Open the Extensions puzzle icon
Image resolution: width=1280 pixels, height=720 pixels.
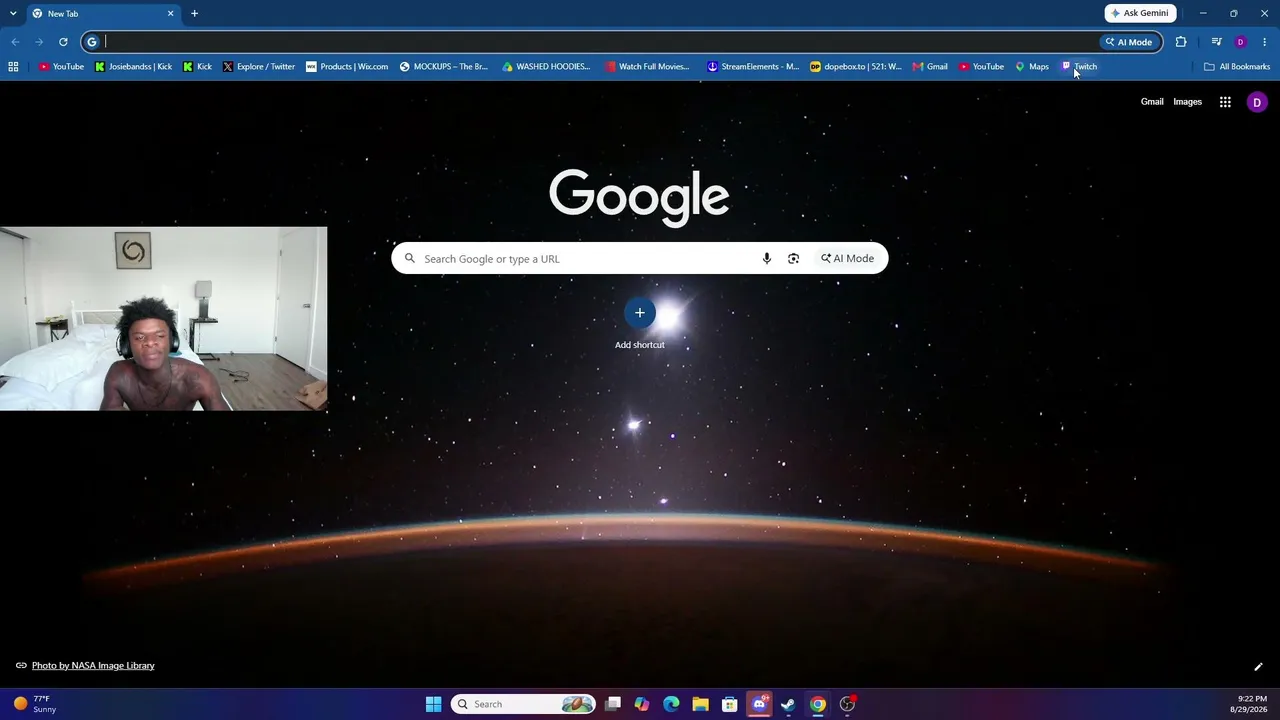pos(1181,42)
